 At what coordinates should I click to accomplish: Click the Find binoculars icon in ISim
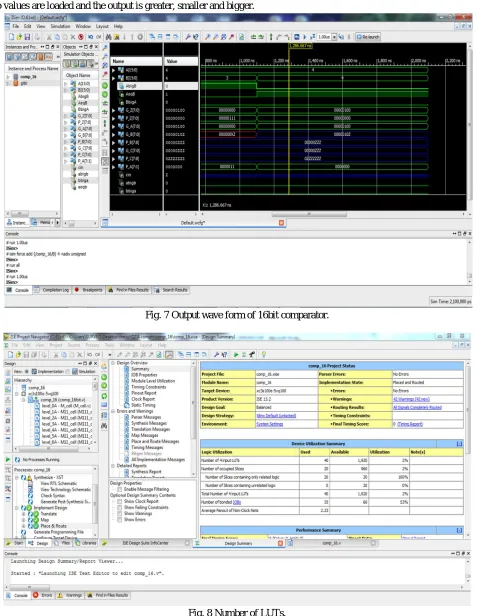click(108, 37)
